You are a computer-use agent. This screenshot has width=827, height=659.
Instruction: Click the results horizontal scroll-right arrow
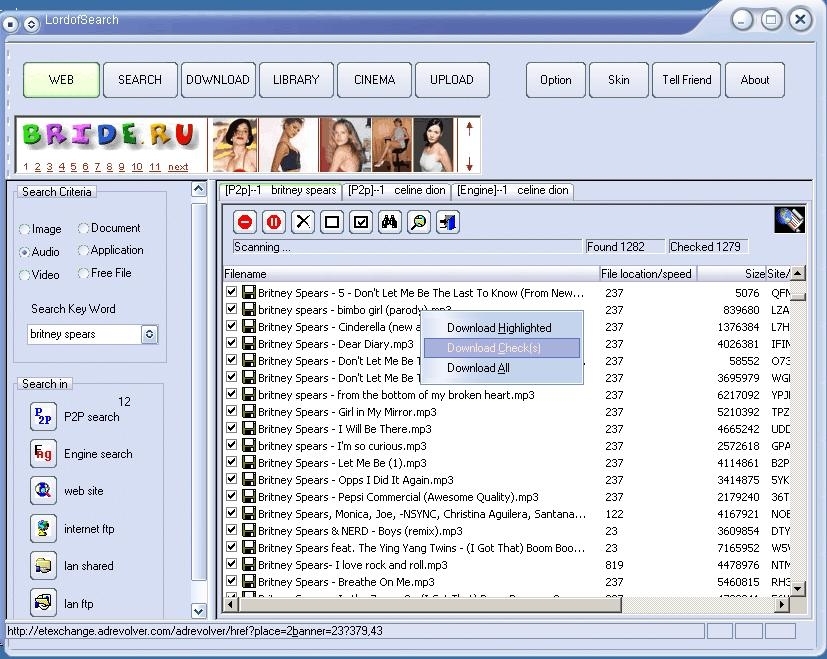click(x=782, y=605)
